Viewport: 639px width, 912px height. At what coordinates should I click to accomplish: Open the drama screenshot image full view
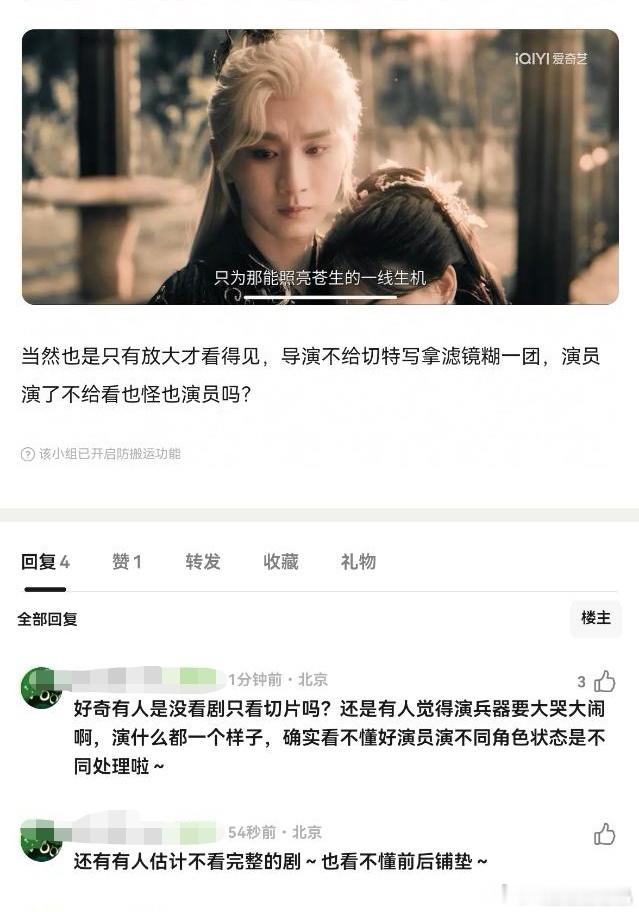320,166
